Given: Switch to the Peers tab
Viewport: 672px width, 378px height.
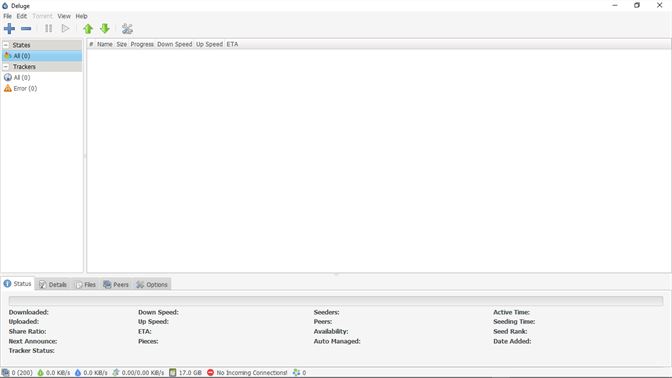Looking at the screenshot, I should (x=116, y=285).
